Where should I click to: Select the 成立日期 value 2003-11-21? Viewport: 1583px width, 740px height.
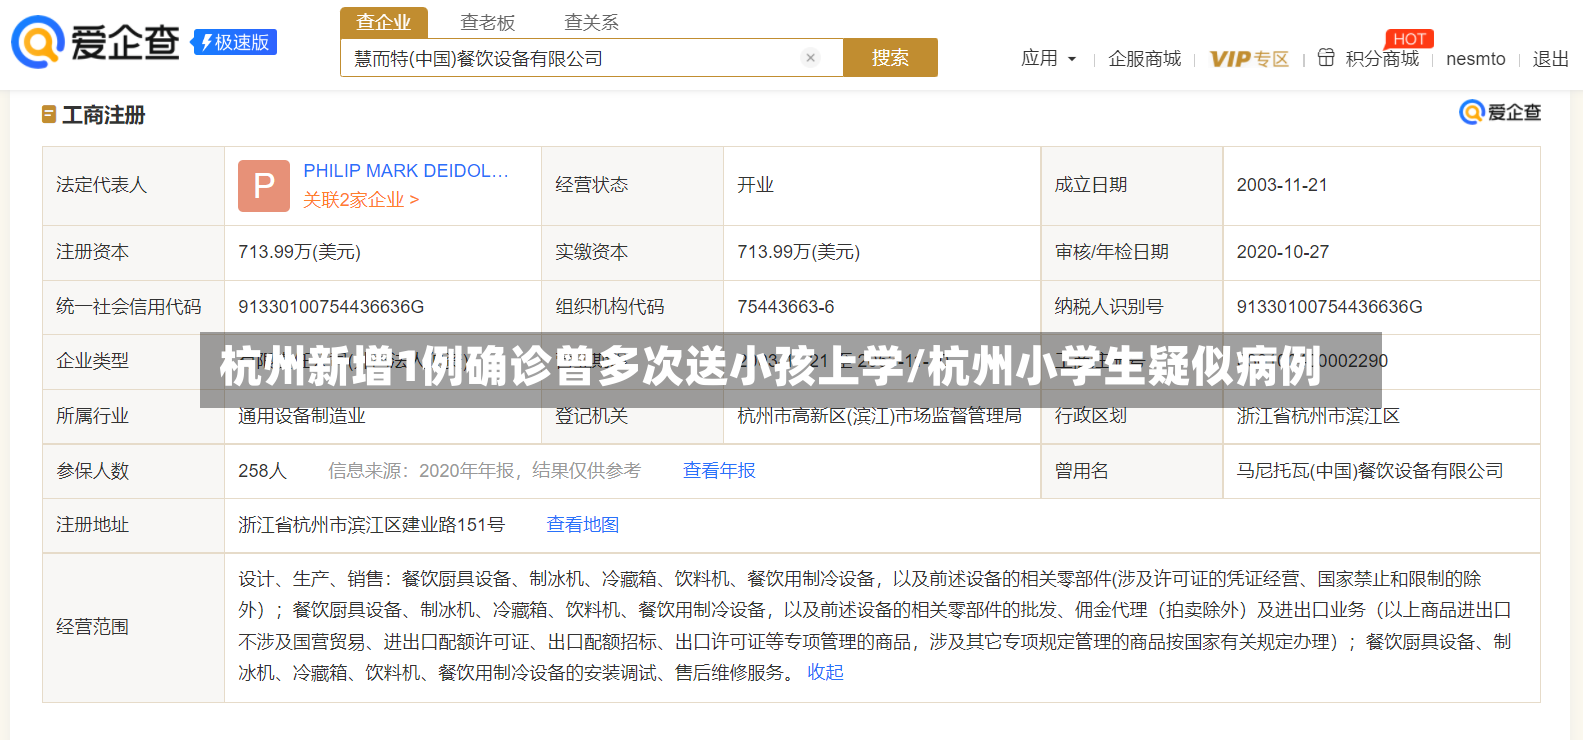point(1282,185)
